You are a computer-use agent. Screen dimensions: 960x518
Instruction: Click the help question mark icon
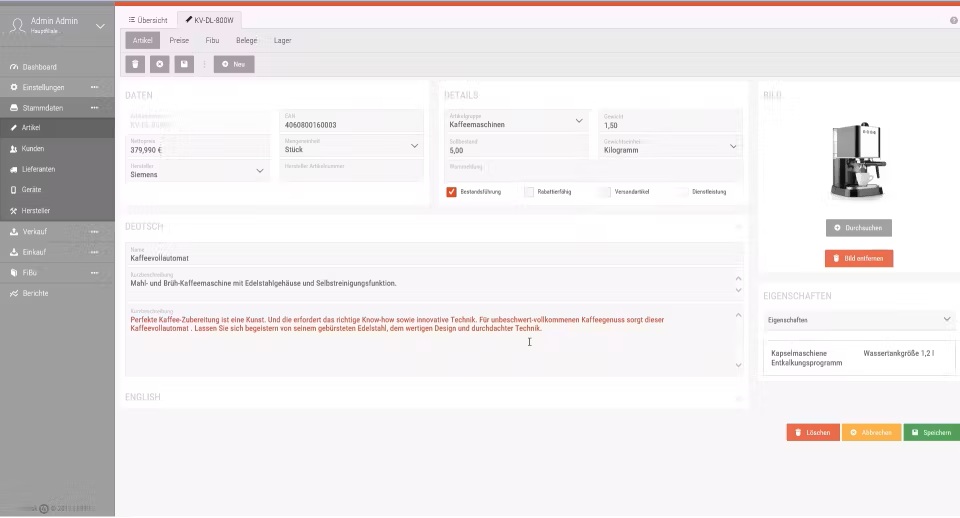(953, 20)
